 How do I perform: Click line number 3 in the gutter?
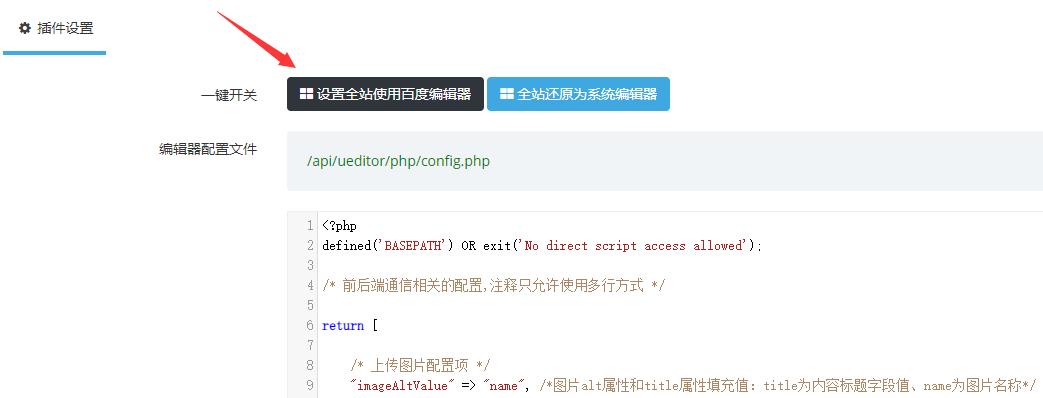310,266
